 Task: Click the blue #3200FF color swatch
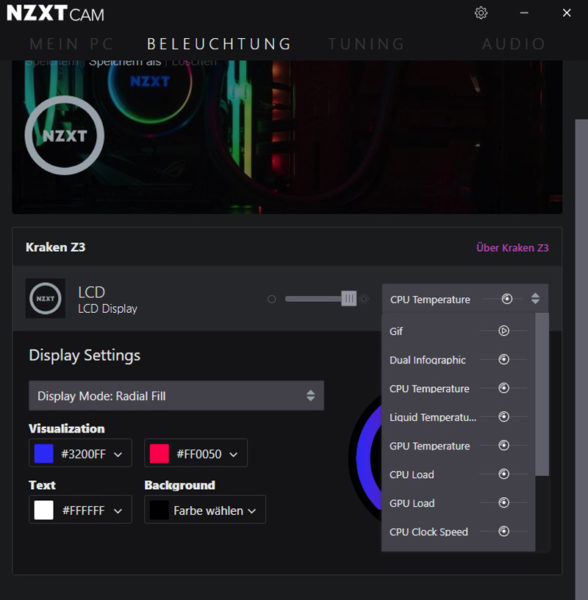[44, 454]
